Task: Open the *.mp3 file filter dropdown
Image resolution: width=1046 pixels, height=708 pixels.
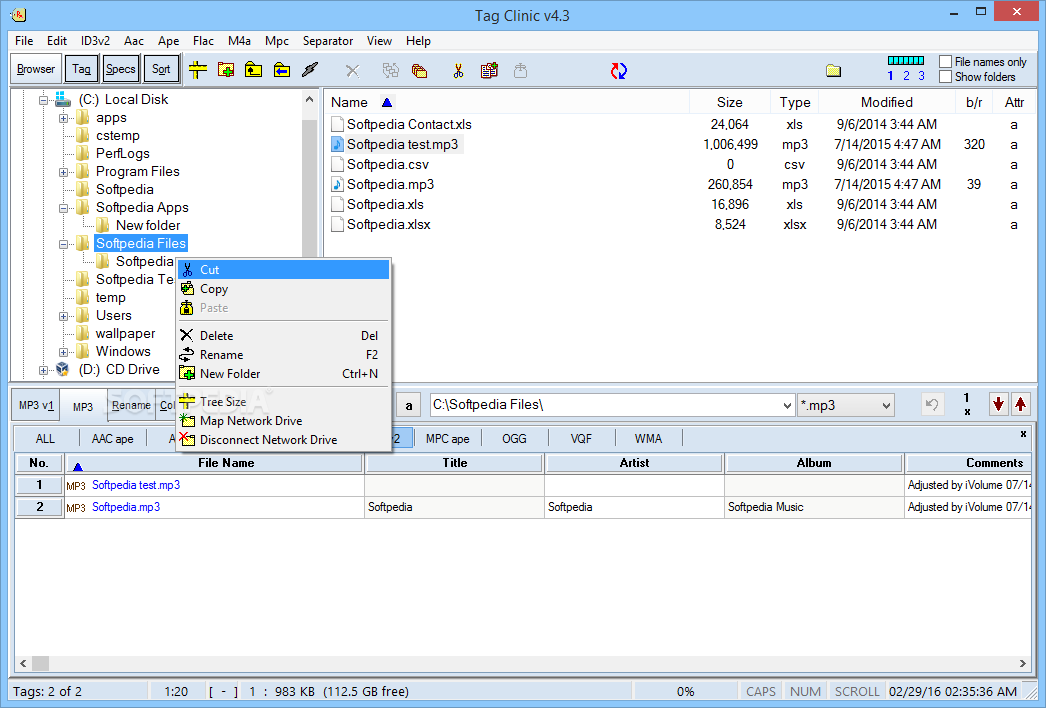Action: pos(887,405)
